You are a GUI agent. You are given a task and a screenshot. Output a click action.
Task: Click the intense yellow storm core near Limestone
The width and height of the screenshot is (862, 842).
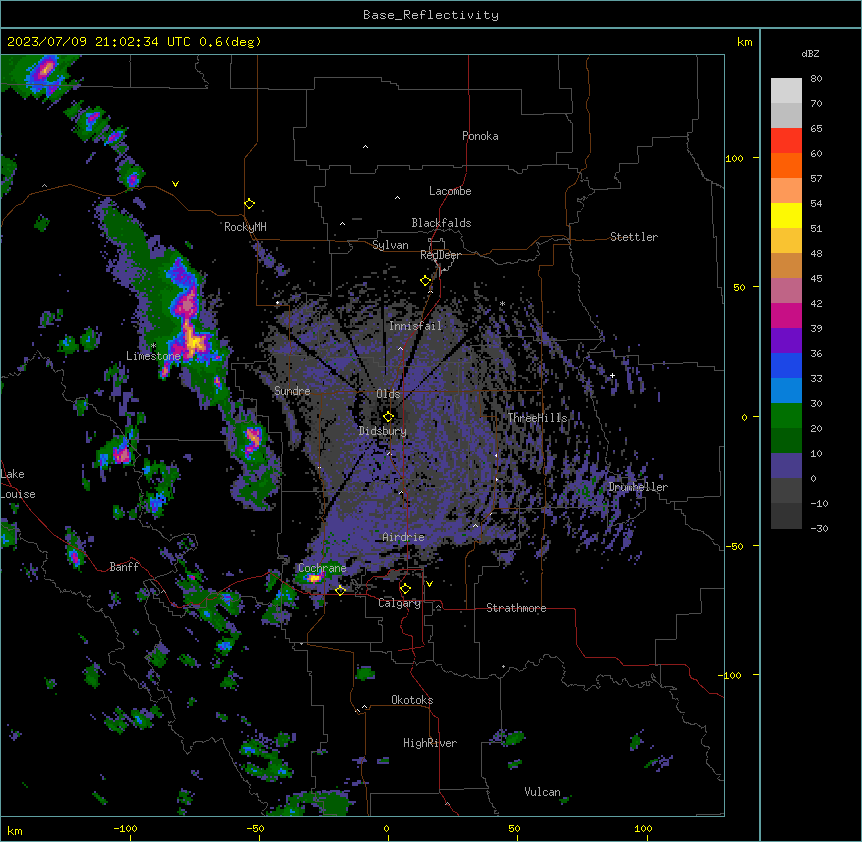(194, 340)
